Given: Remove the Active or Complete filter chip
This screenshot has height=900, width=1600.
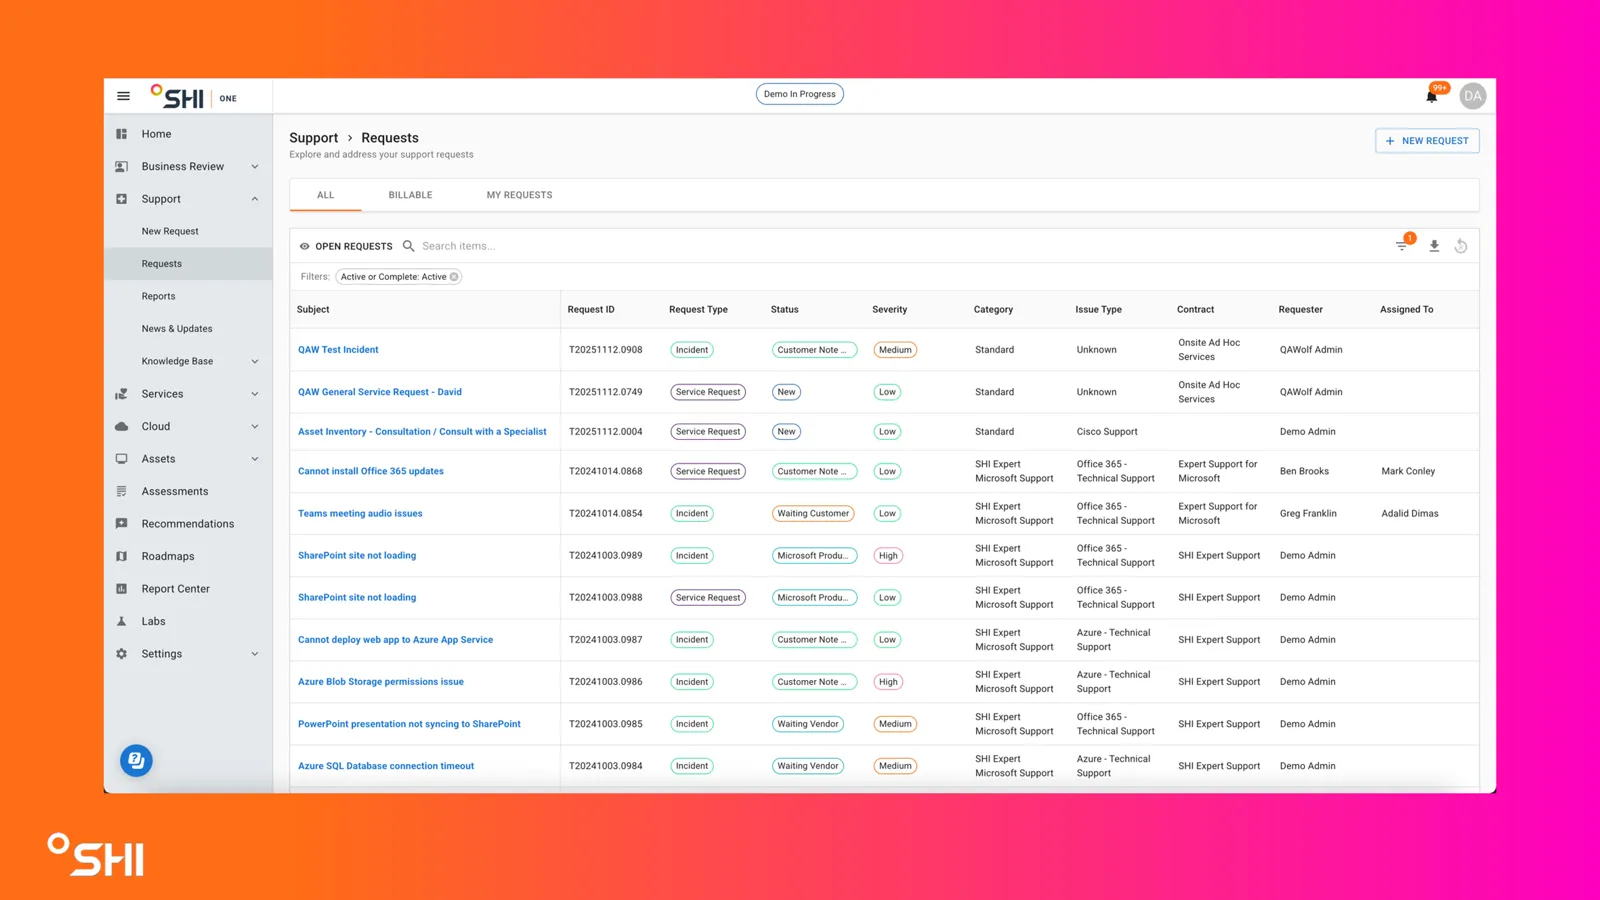Looking at the screenshot, I should [454, 277].
